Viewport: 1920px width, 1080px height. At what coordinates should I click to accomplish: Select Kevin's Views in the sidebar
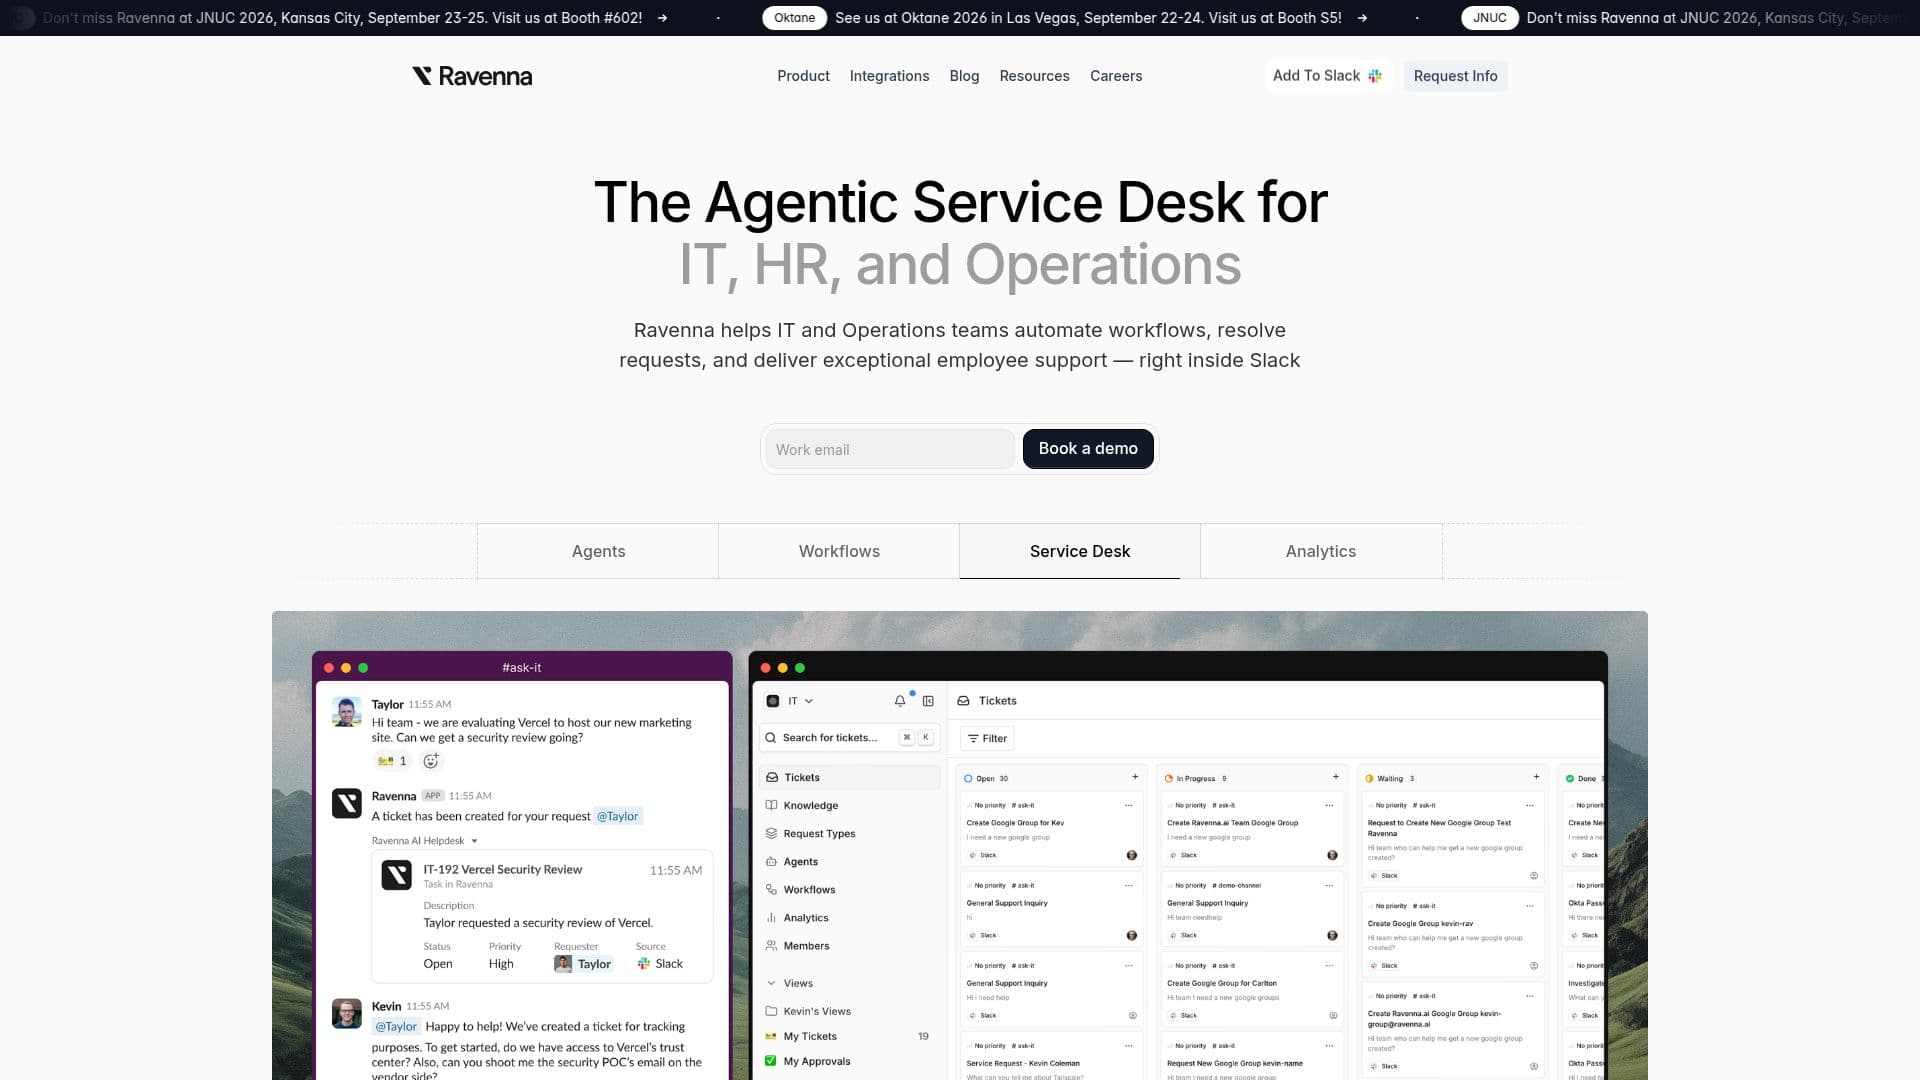point(848,1011)
